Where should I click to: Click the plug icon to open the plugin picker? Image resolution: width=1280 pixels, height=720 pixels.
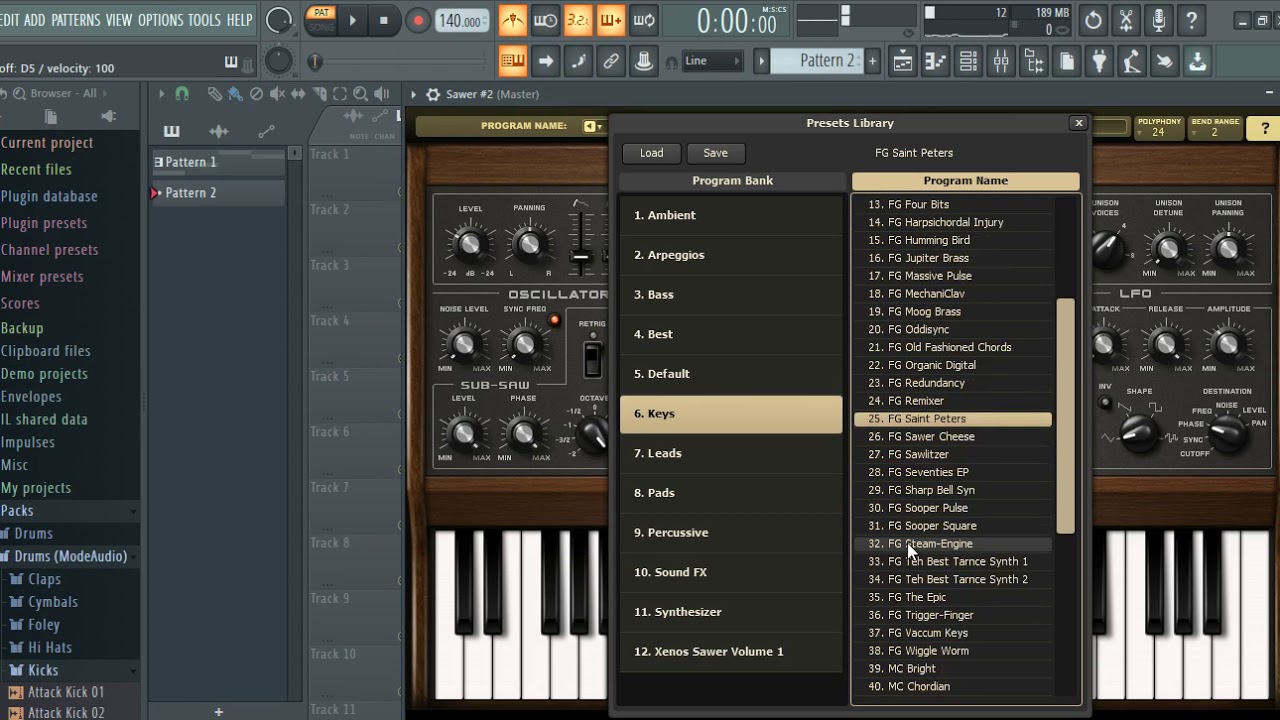coord(1100,62)
